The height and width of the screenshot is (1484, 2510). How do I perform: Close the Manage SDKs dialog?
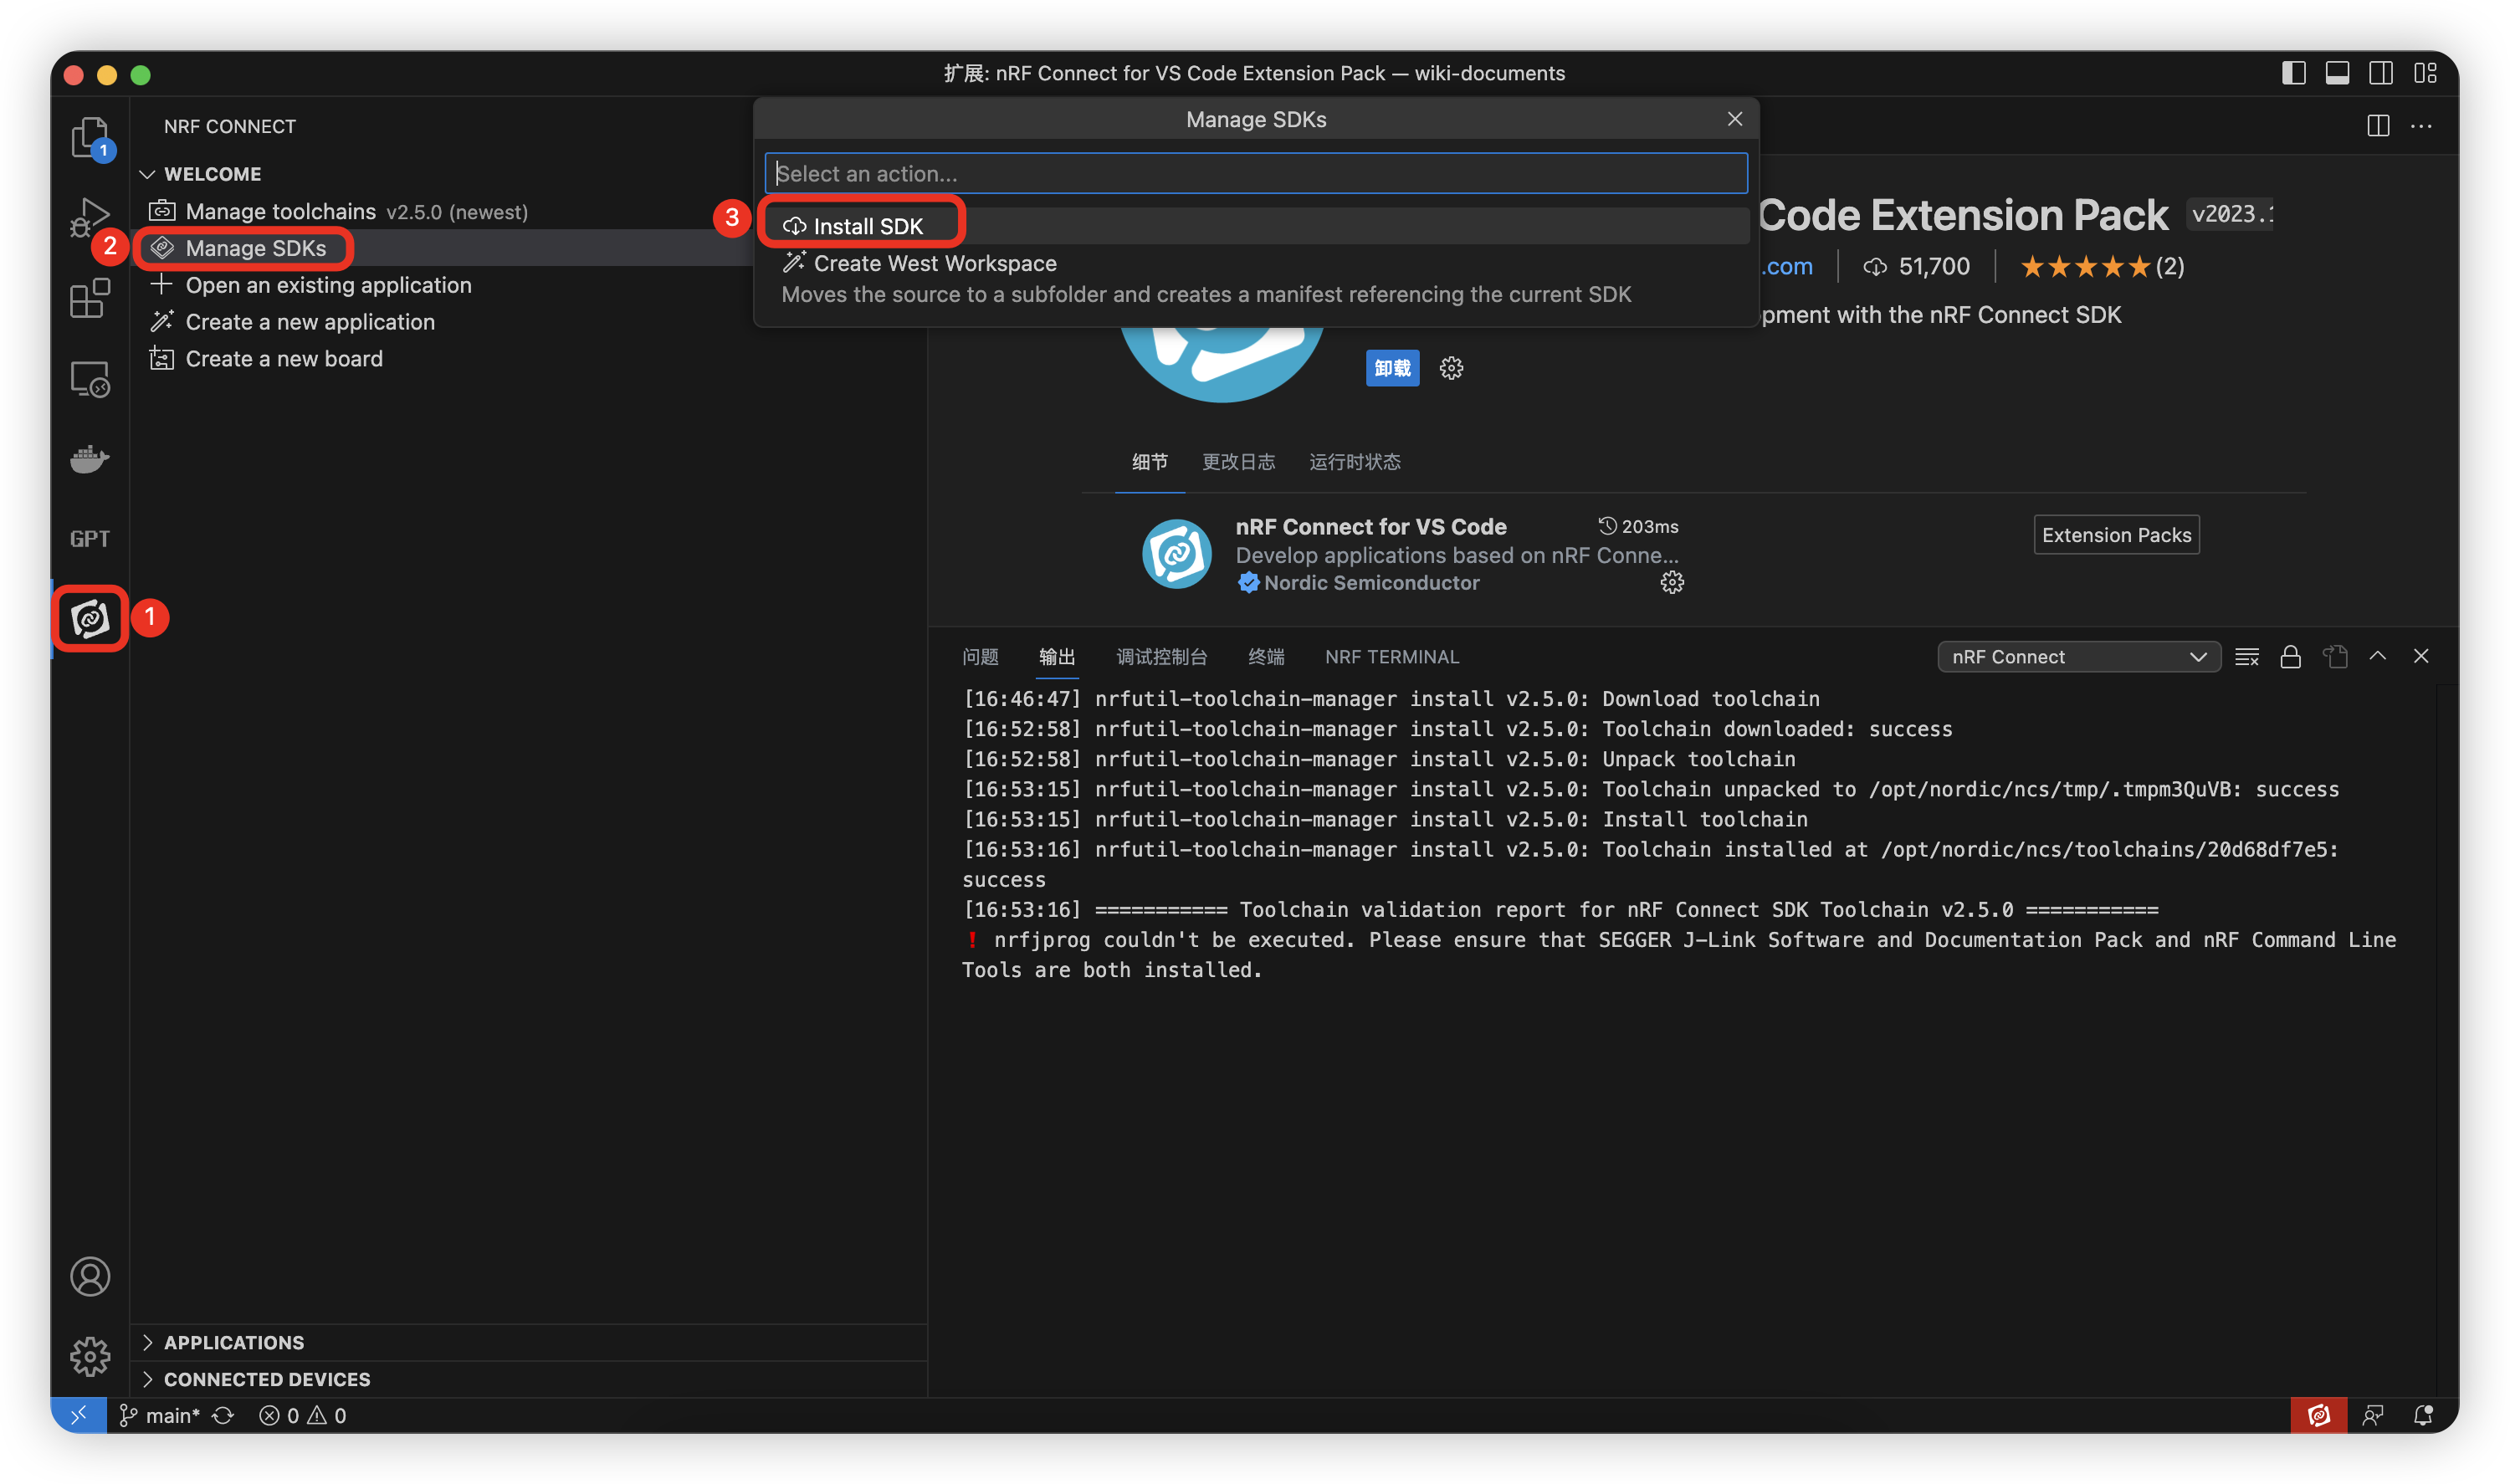pyautogui.click(x=1735, y=119)
